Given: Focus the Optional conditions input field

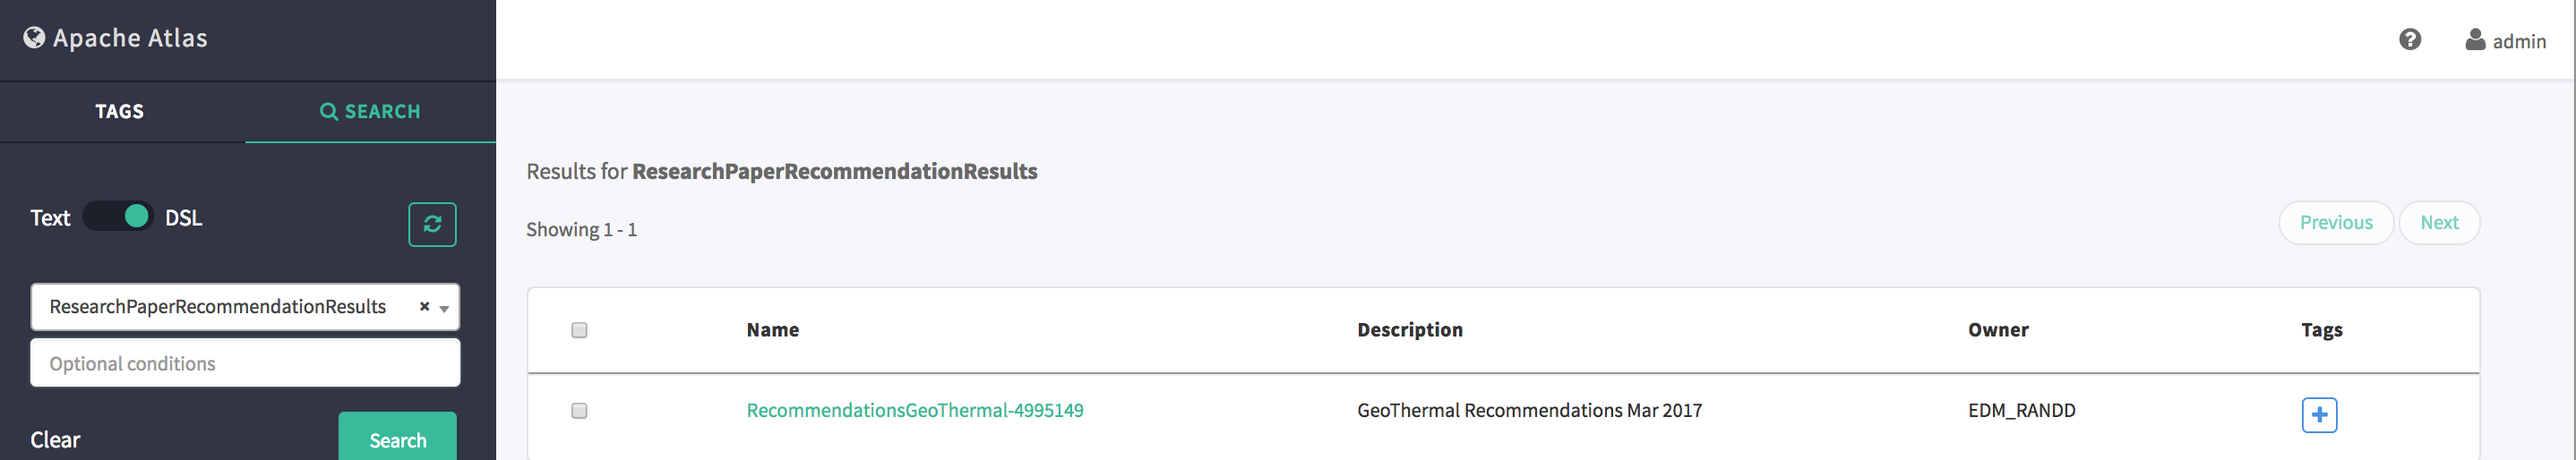Looking at the screenshot, I should point(245,364).
